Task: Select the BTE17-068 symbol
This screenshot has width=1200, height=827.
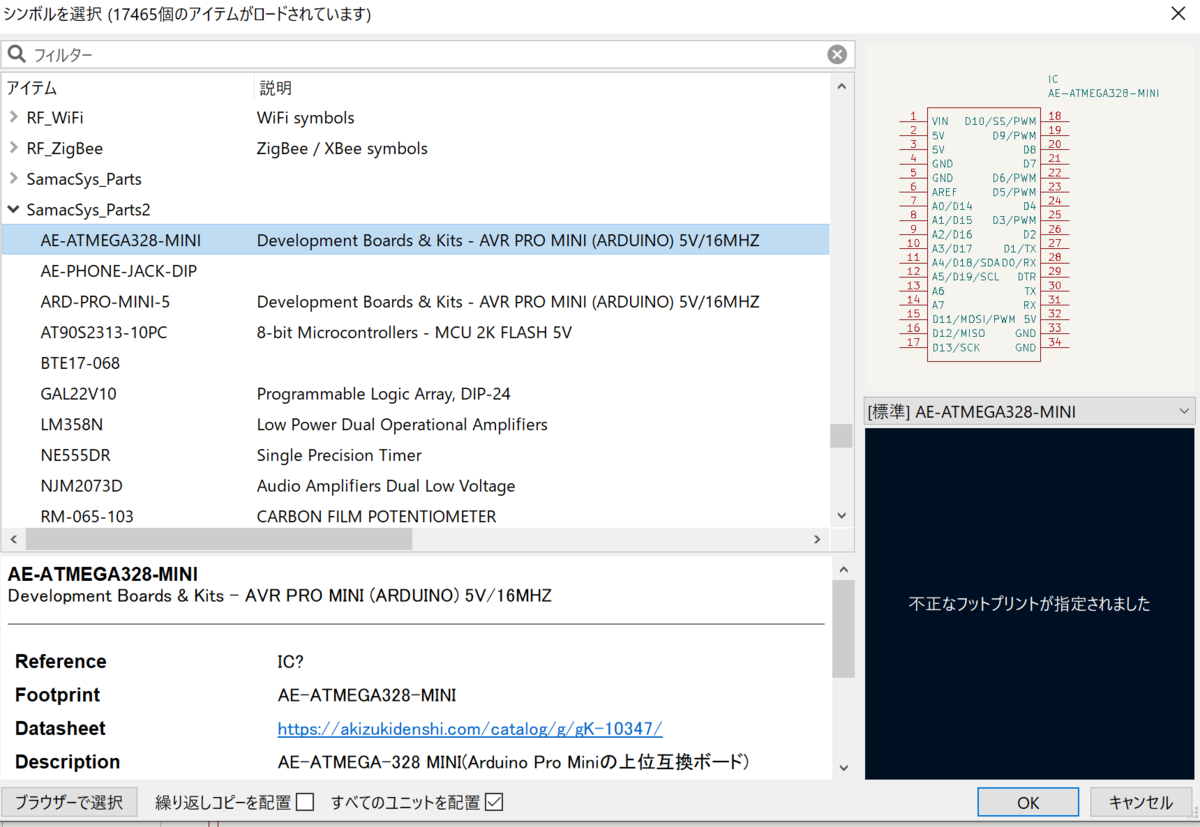Action: (x=80, y=364)
